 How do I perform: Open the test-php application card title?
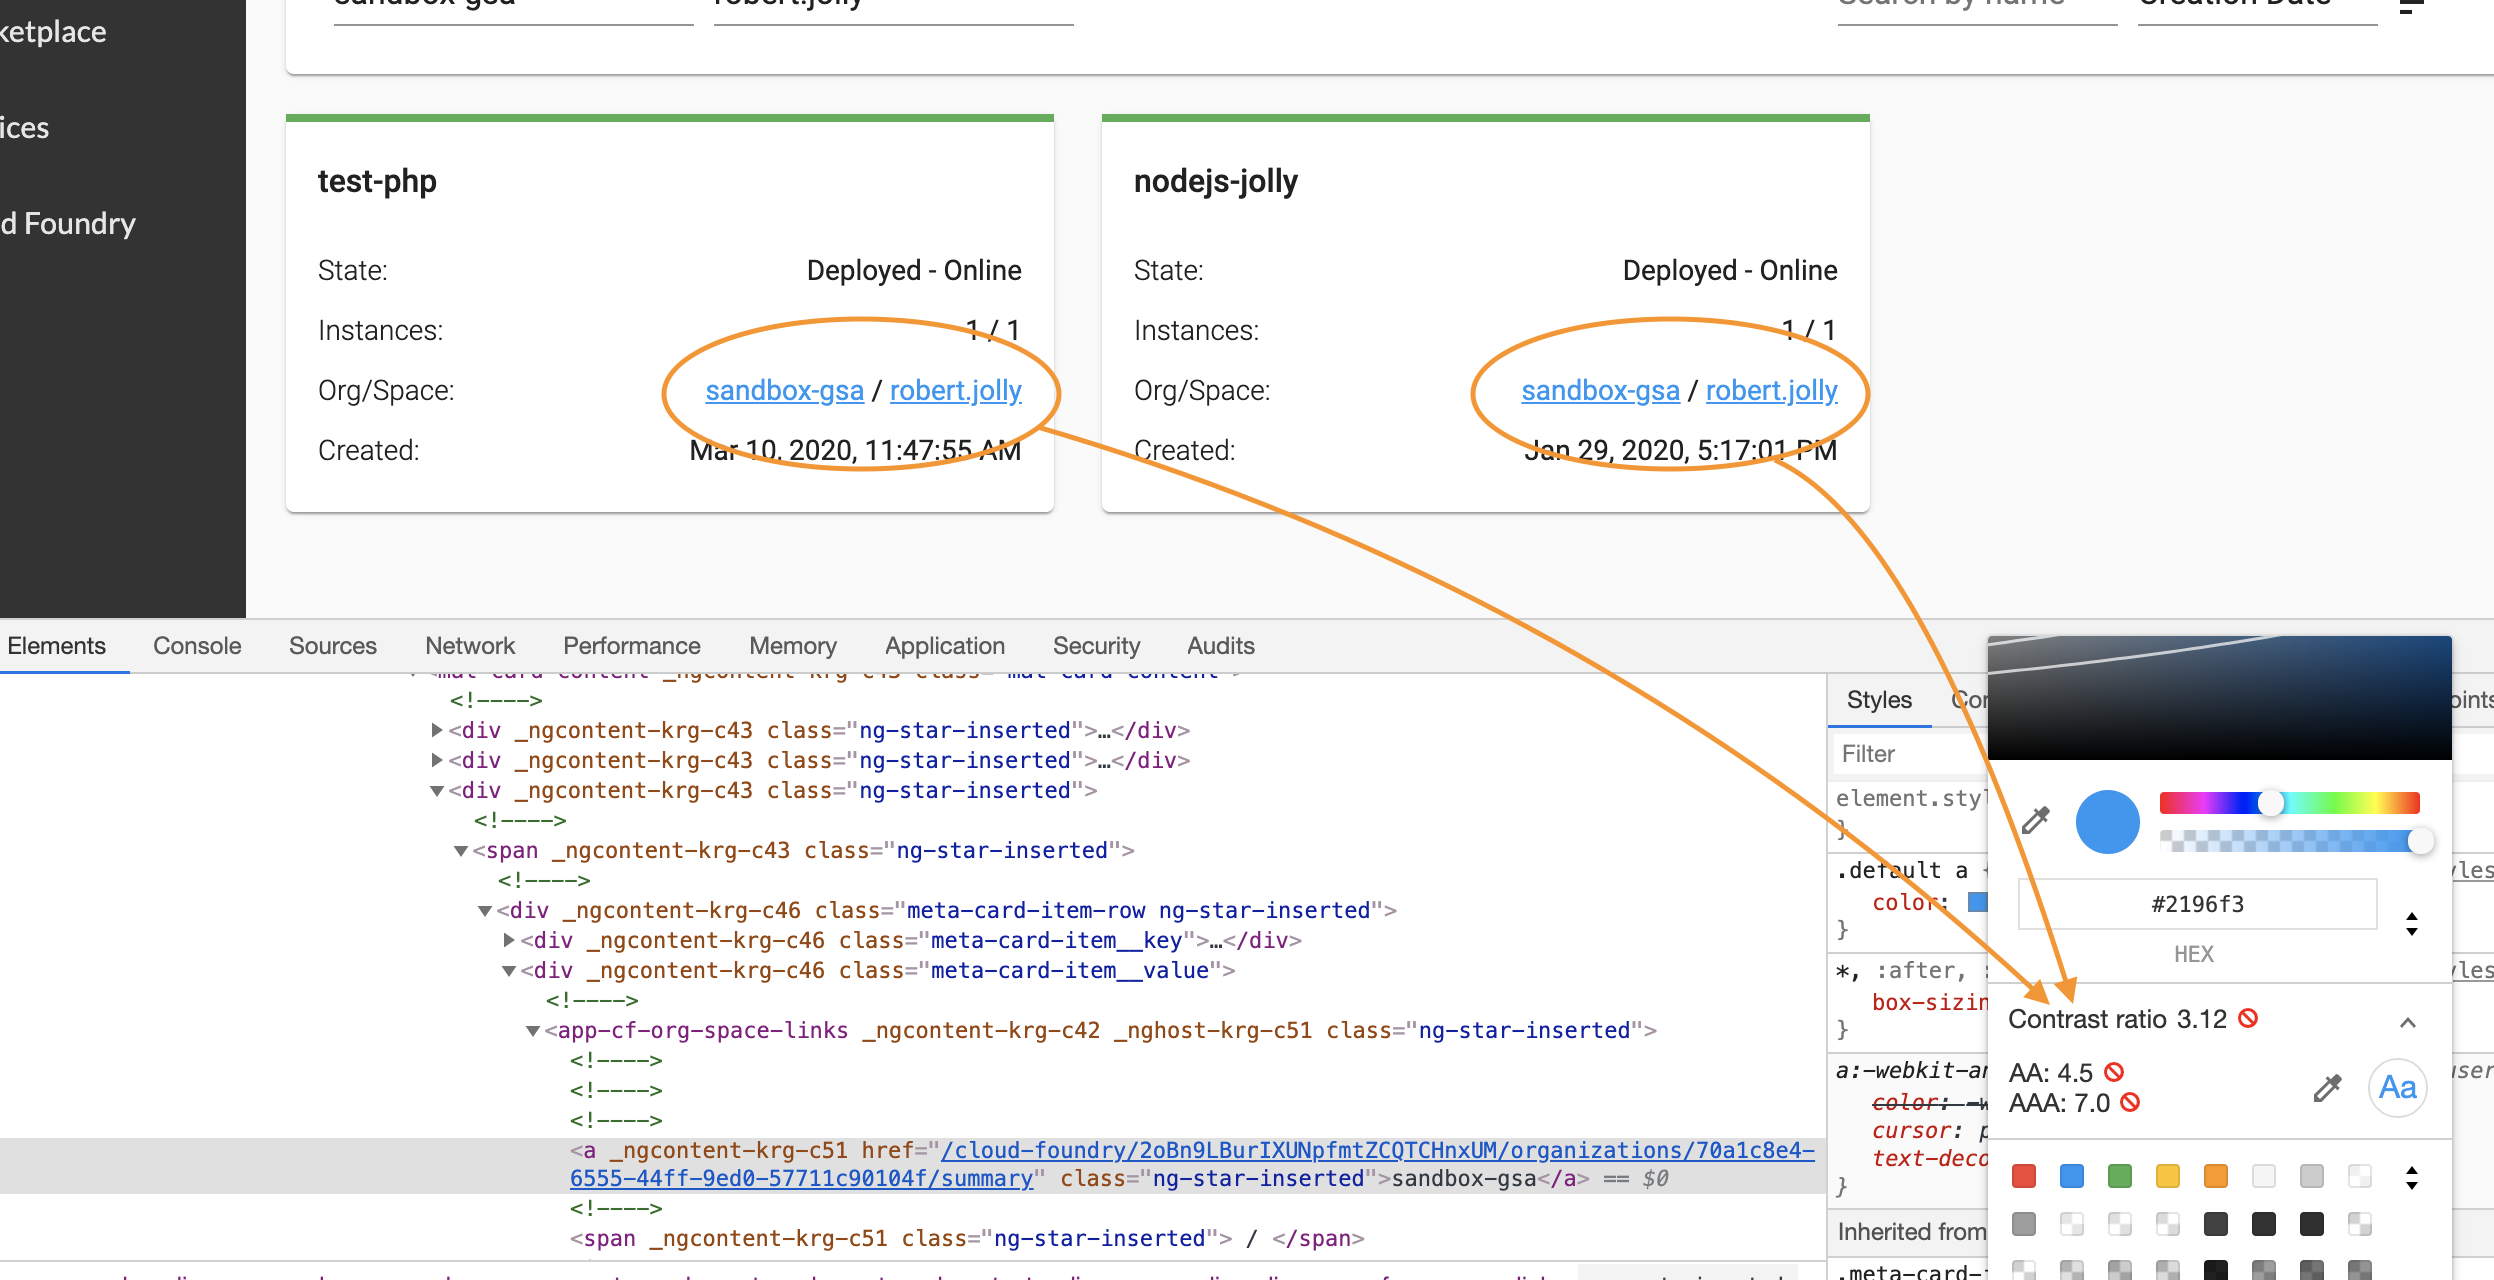coord(377,181)
